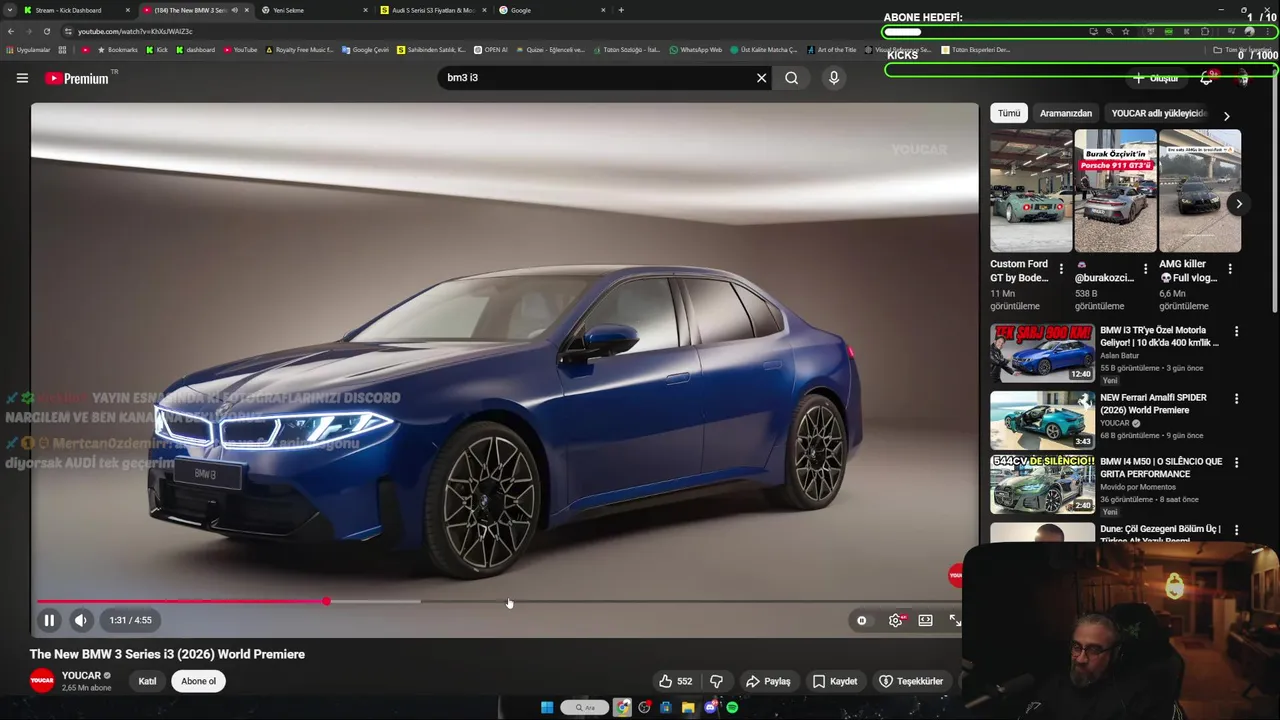Screen dimensions: 1280x720
Task: Select the Aramanızdan filter chip
Action: [x=1066, y=113]
